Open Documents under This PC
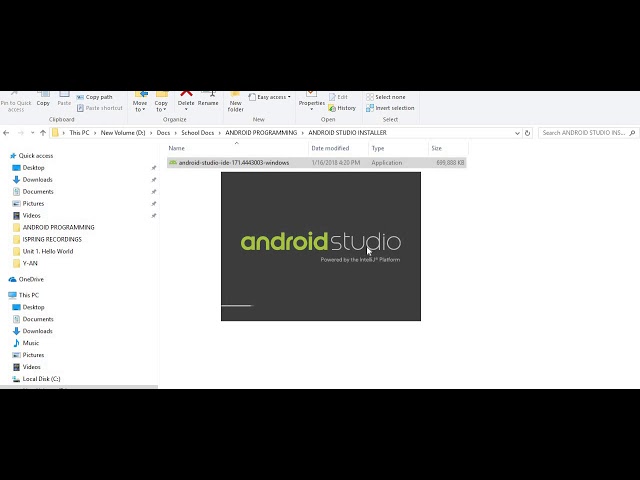Screen dimensions: 640x480 tap(38, 319)
